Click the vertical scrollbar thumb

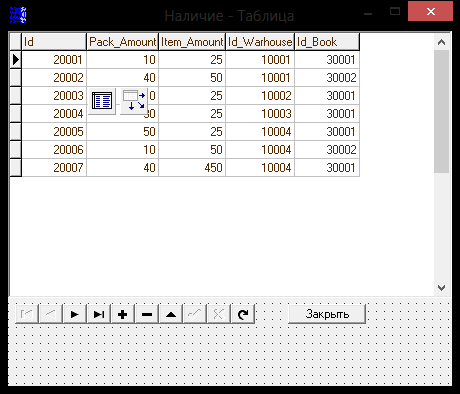pyautogui.click(x=442, y=112)
